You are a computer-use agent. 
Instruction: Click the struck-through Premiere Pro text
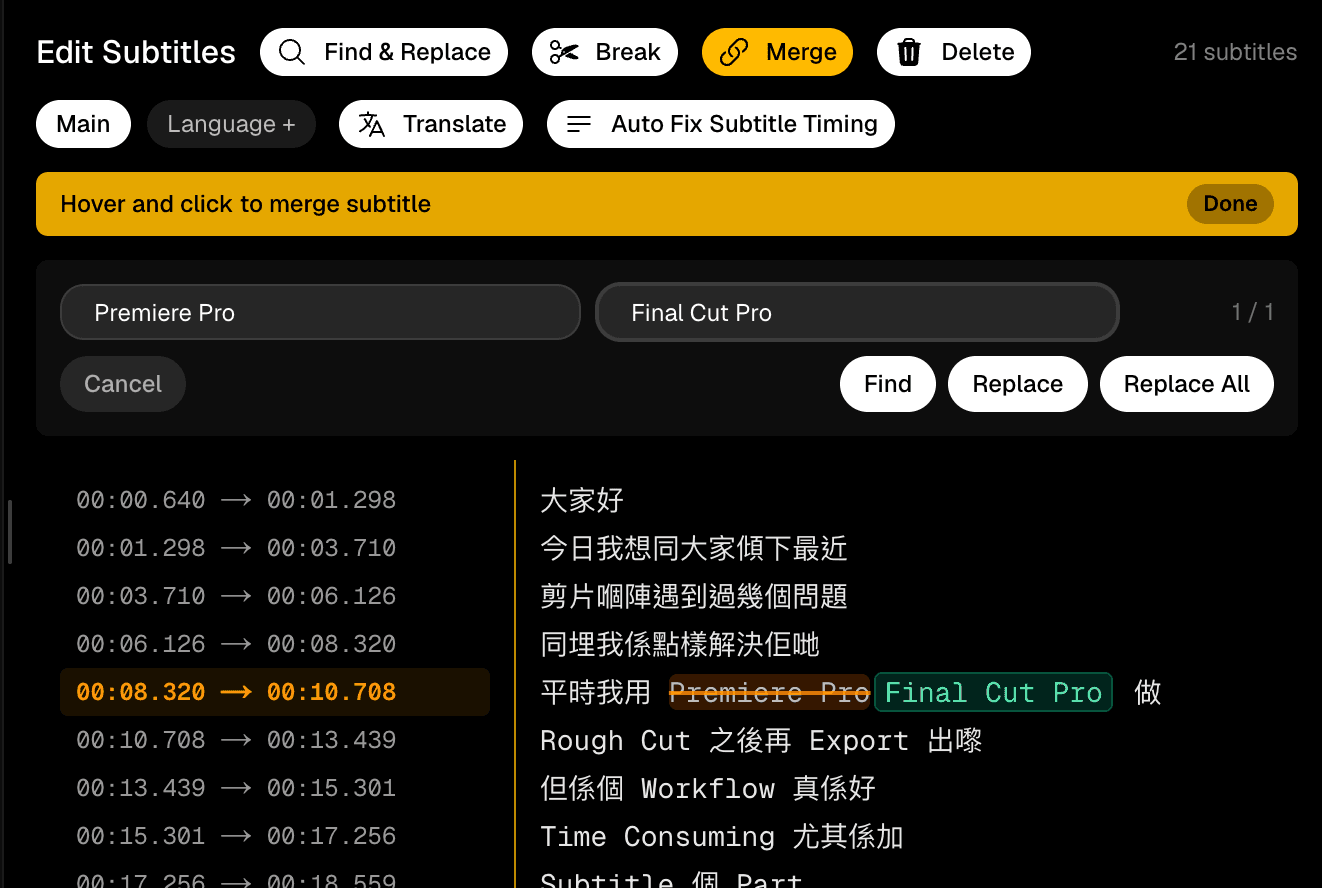(x=769, y=692)
